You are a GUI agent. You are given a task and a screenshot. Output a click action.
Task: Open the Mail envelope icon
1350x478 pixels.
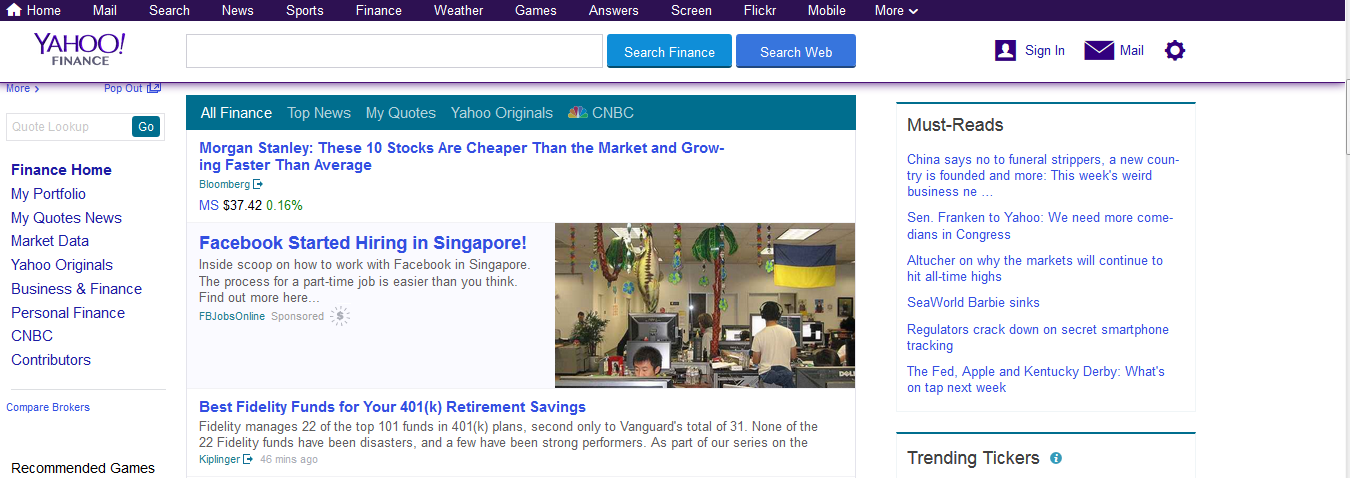point(1099,50)
